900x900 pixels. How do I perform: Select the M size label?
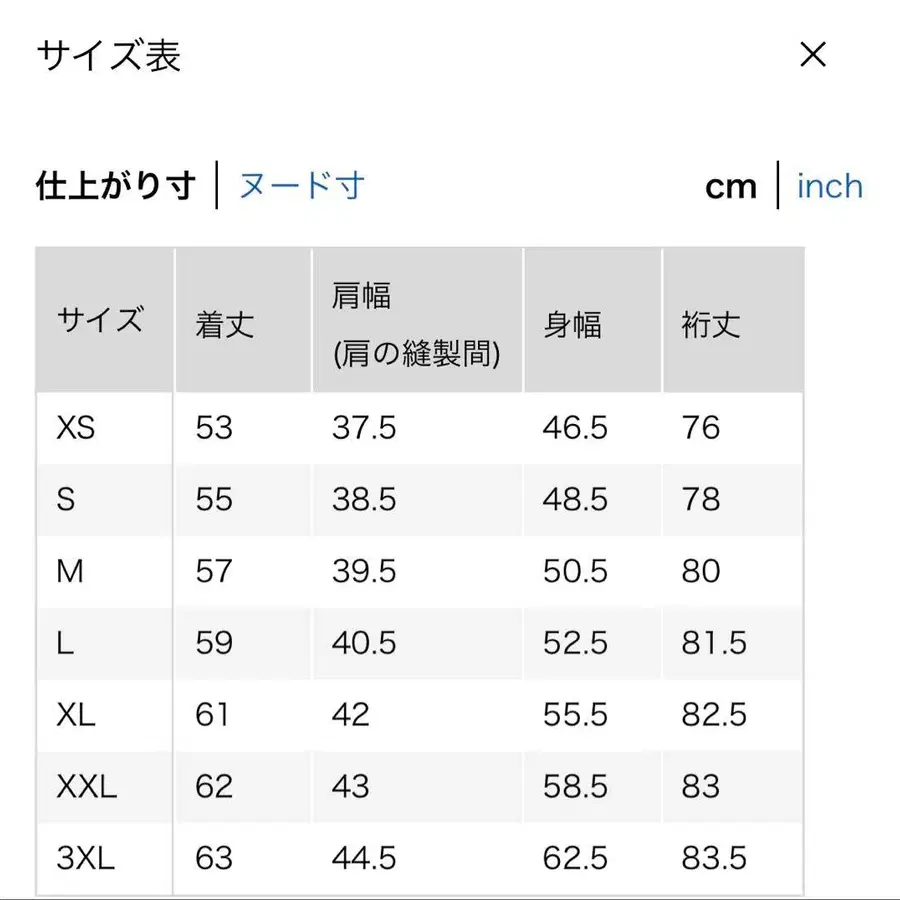pyautogui.click(x=71, y=571)
